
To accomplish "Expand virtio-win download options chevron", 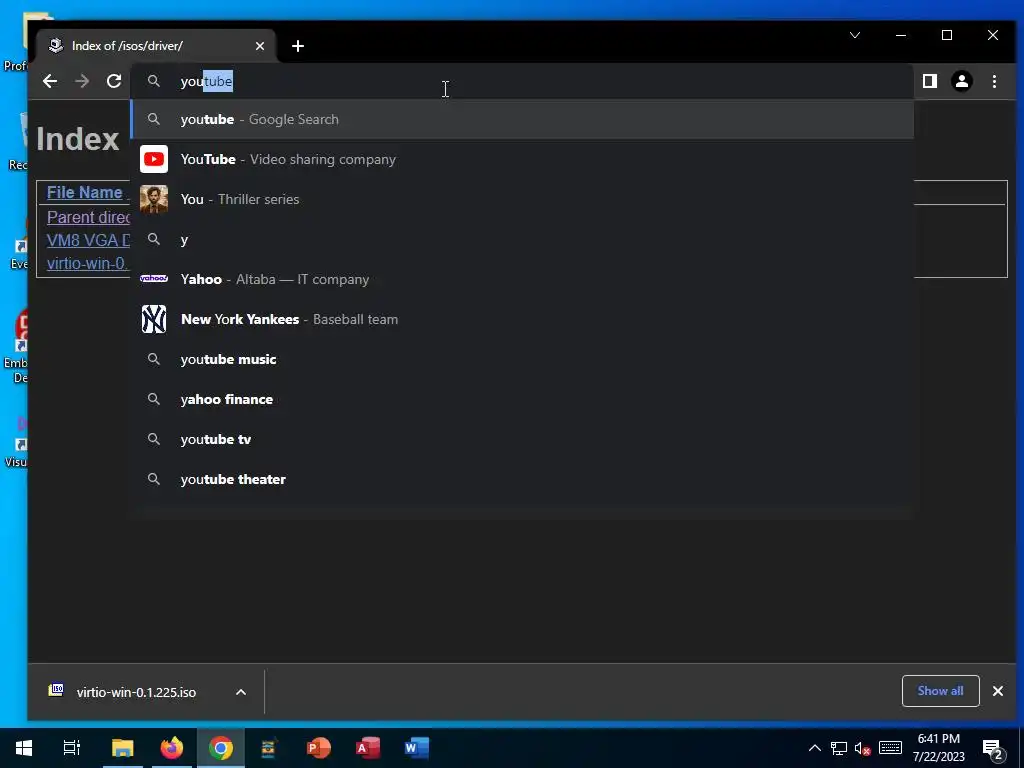I will [241, 692].
